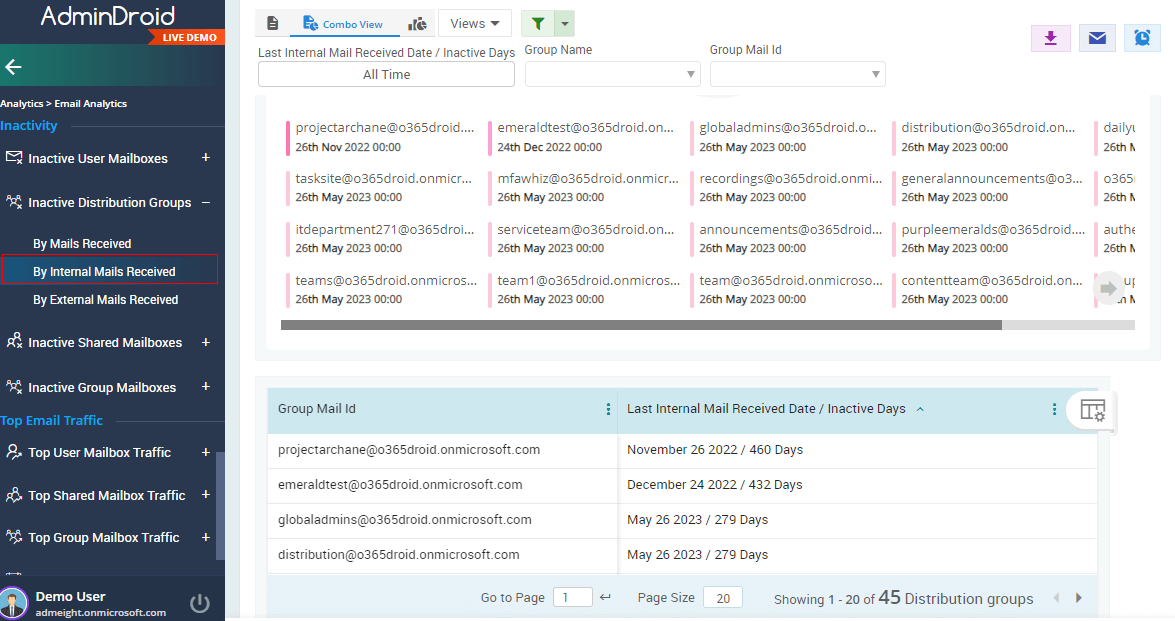Open Last Internal Mail column menu dots

[x=1054, y=409]
